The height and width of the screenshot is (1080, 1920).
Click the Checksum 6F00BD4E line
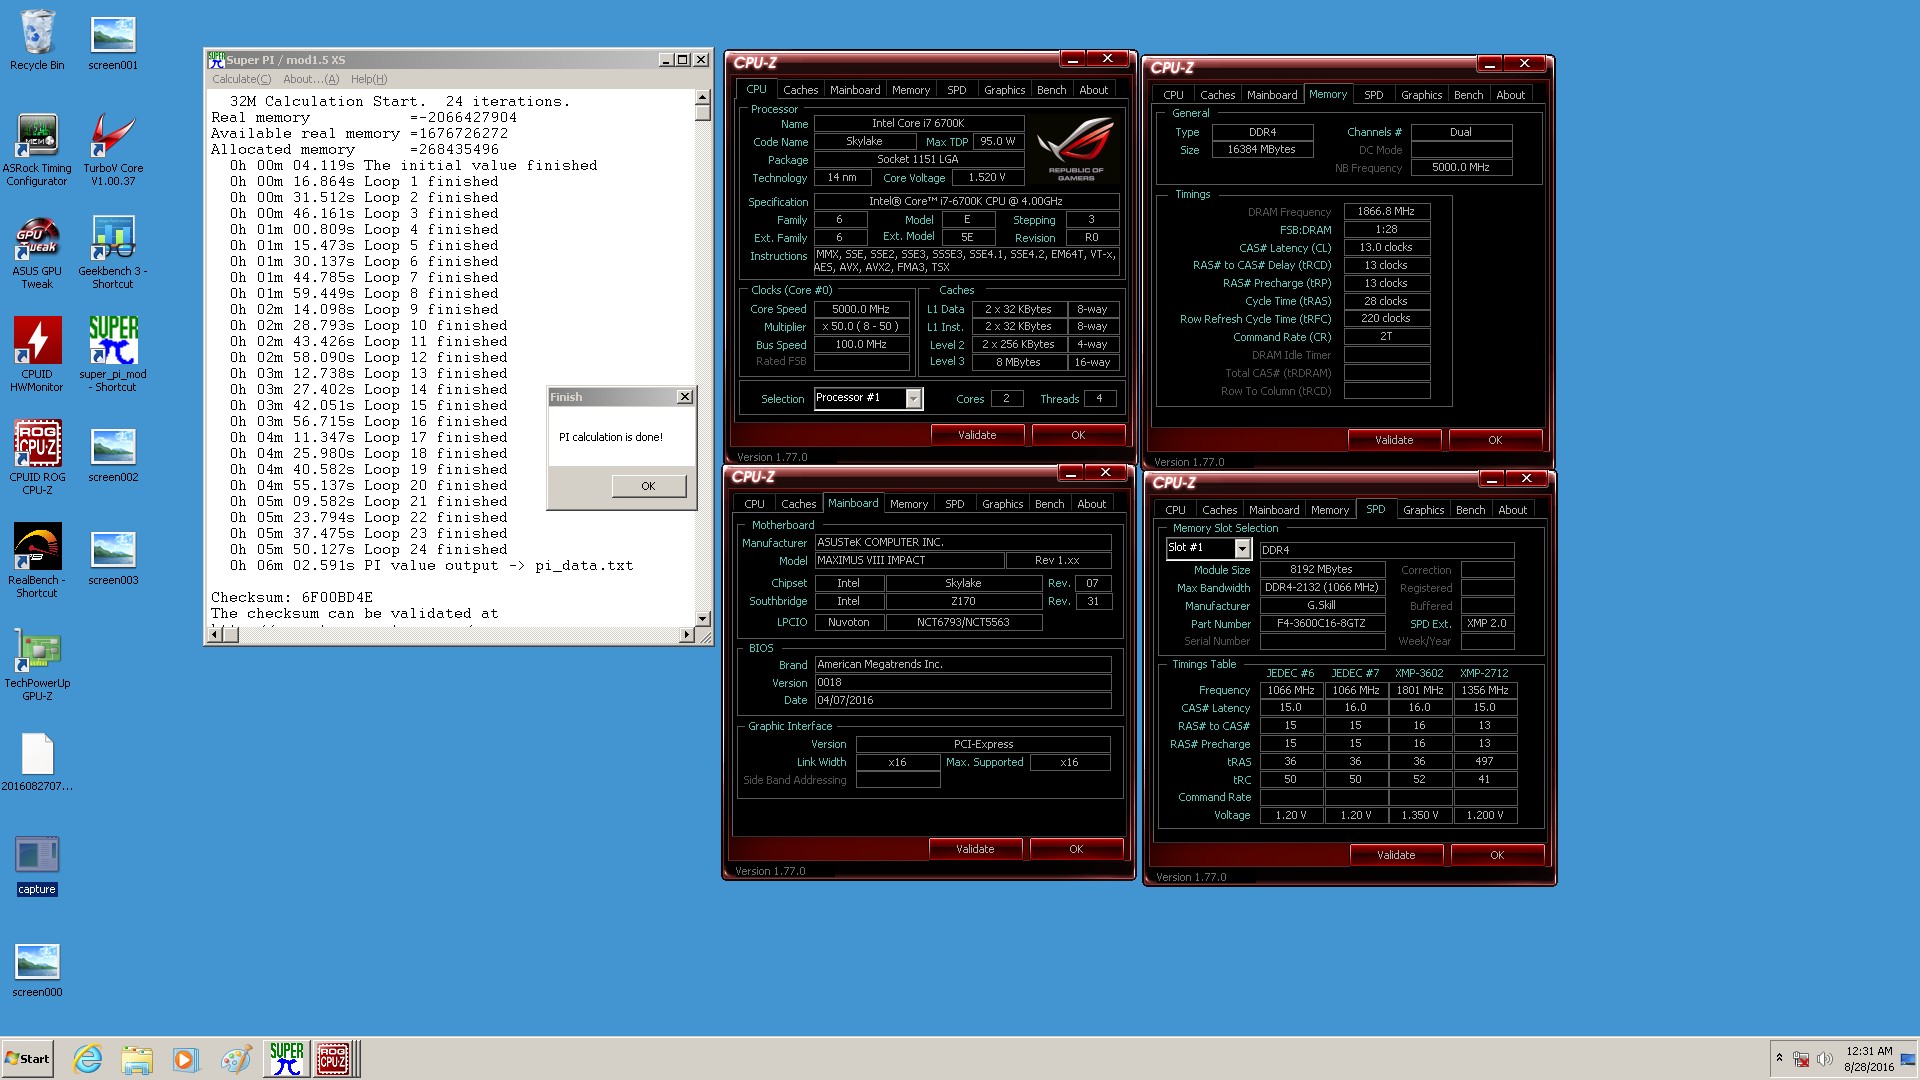292,598
